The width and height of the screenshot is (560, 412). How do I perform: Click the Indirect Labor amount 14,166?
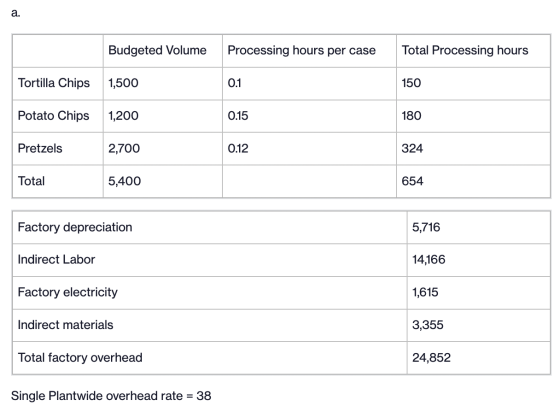pos(429,260)
